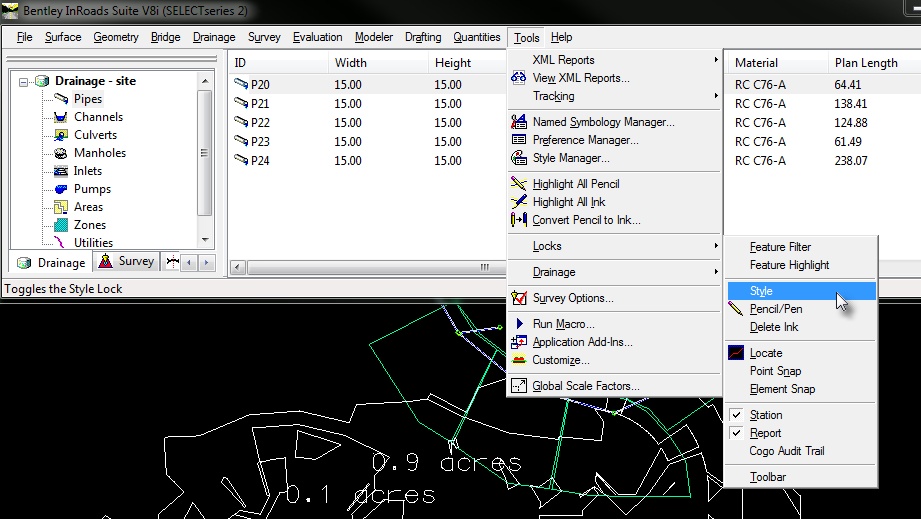Click the Convert Pencil to Ink icon
The width and height of the screenshot is (921, 519).
pyautogui.click(x=519, y=220)
